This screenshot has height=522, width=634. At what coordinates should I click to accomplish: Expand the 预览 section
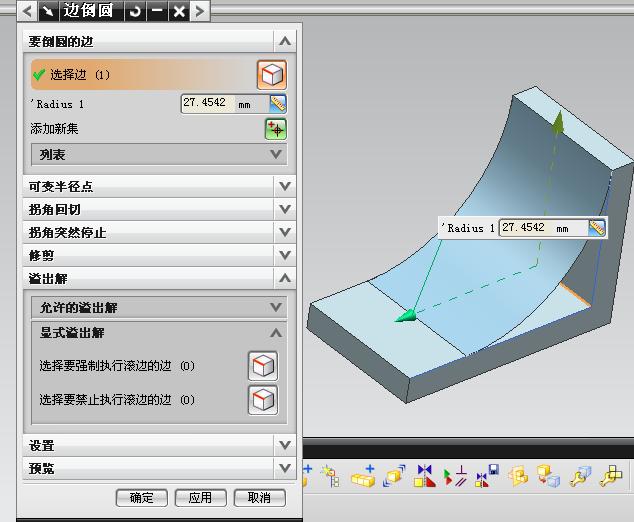(x=285, y=468)
